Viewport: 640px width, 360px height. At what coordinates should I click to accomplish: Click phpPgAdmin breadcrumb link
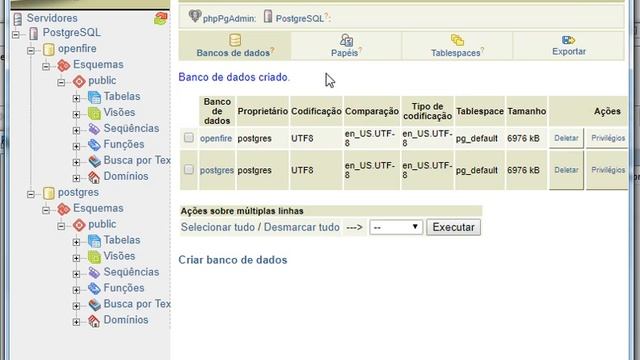[x=229, y=19]
